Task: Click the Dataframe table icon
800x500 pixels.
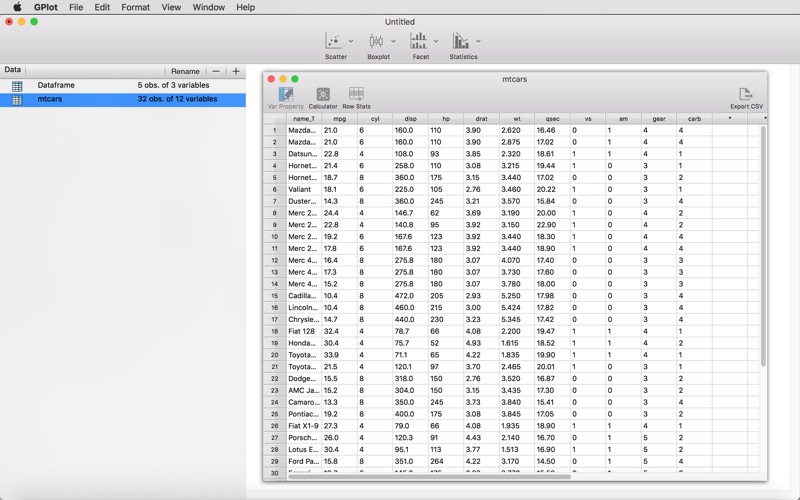Action: click(x=17, y=86)
